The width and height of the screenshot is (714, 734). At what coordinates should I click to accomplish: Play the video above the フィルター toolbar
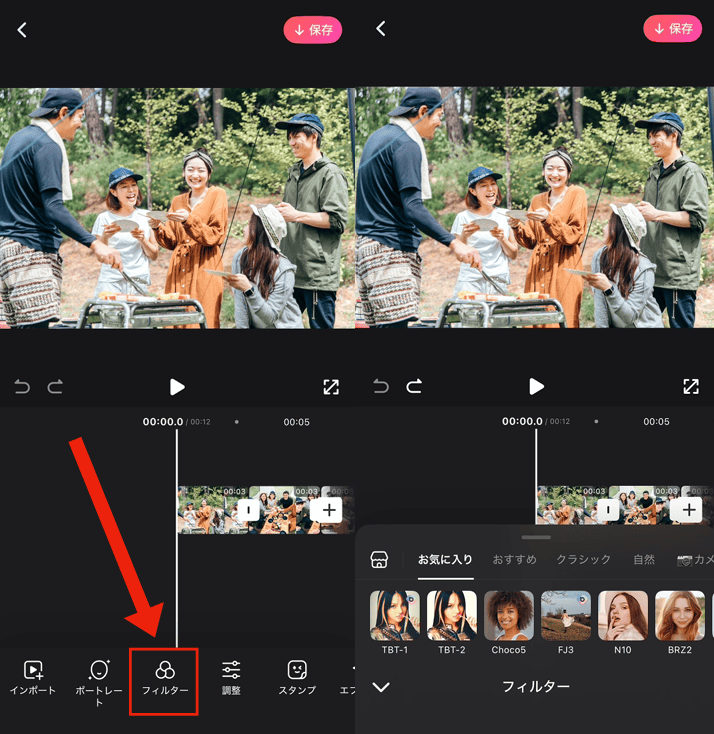coord(177,387)
